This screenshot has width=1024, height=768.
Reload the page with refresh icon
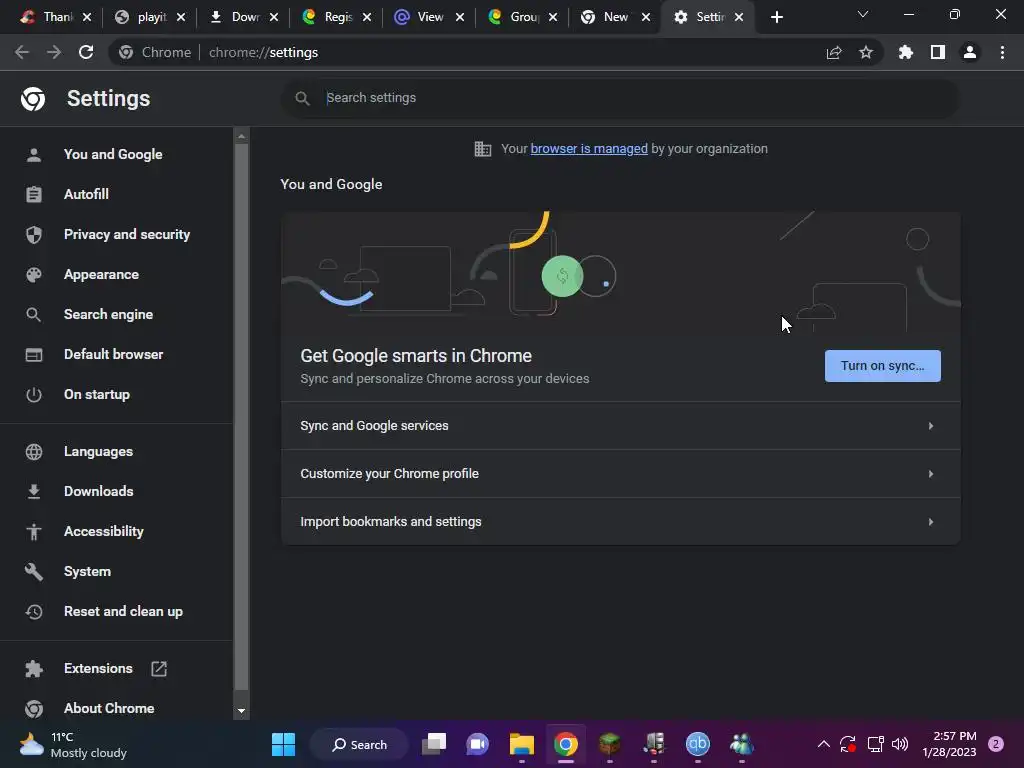(86, 52)
